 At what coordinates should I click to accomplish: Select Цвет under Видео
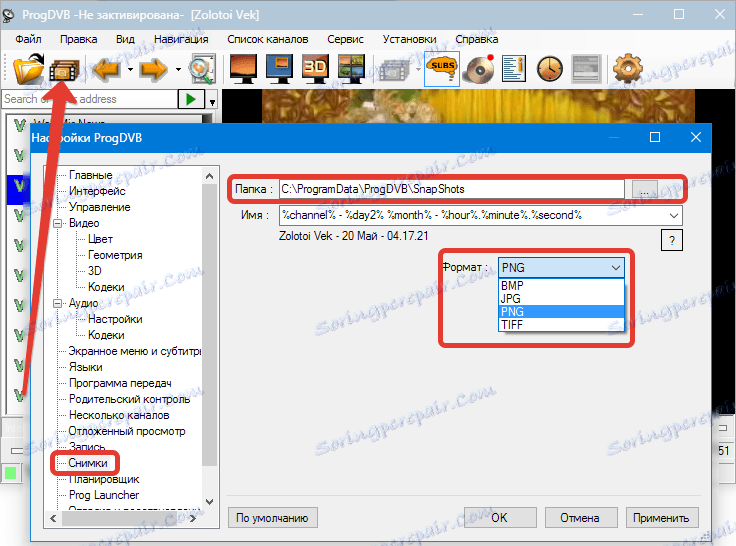pos(100,239)
